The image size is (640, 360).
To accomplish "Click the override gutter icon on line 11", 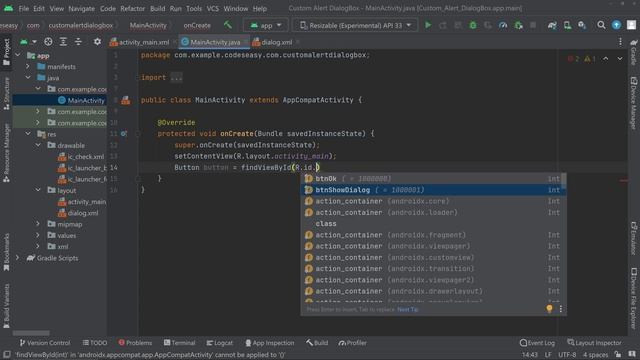I will pos(124,133).
